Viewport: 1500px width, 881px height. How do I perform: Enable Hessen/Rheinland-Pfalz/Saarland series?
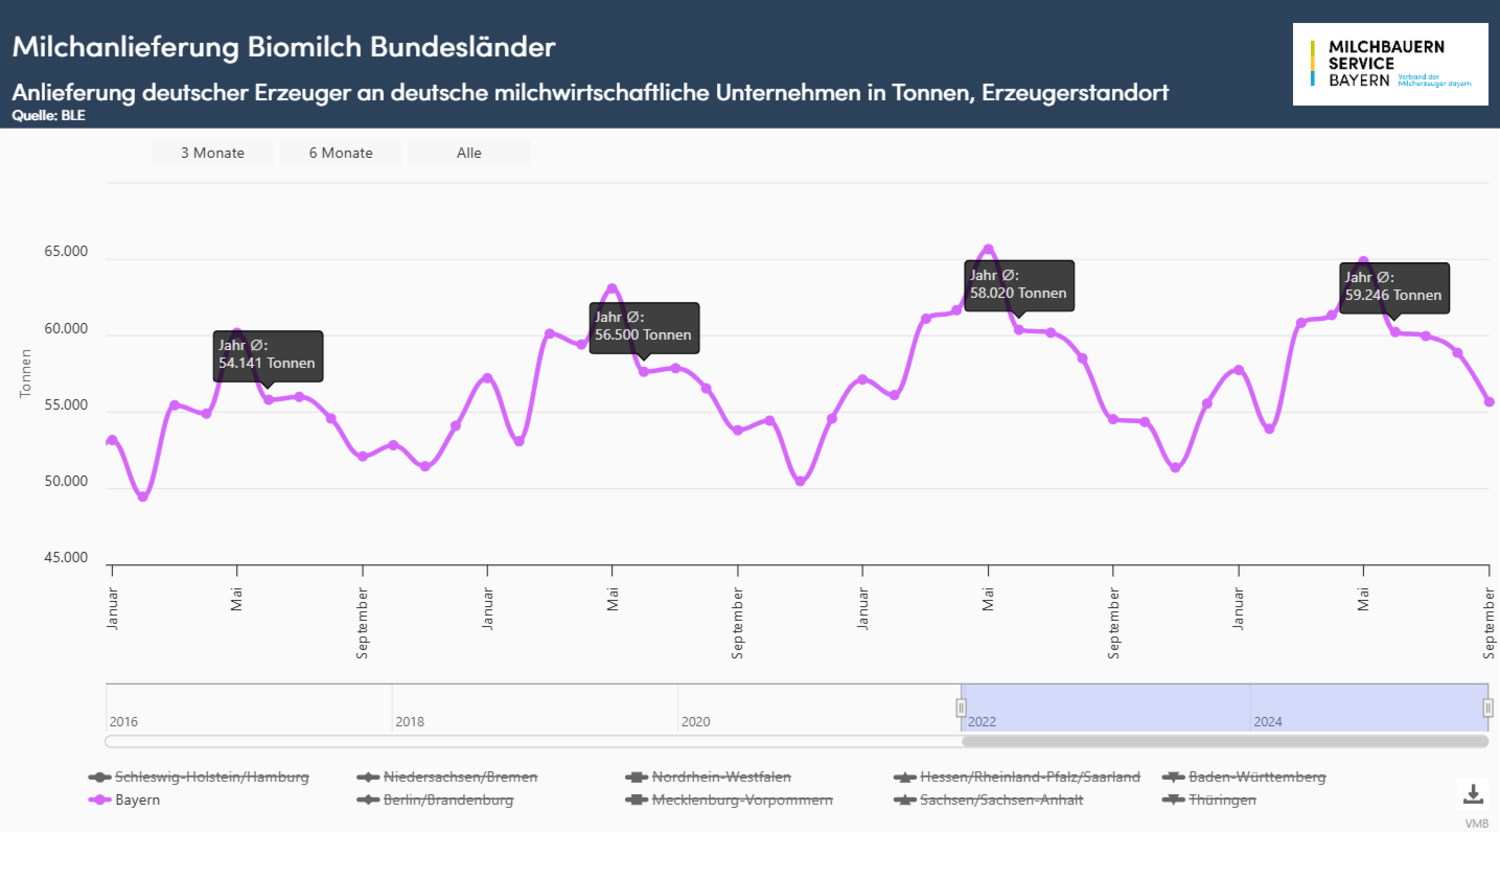(1029, 777)
